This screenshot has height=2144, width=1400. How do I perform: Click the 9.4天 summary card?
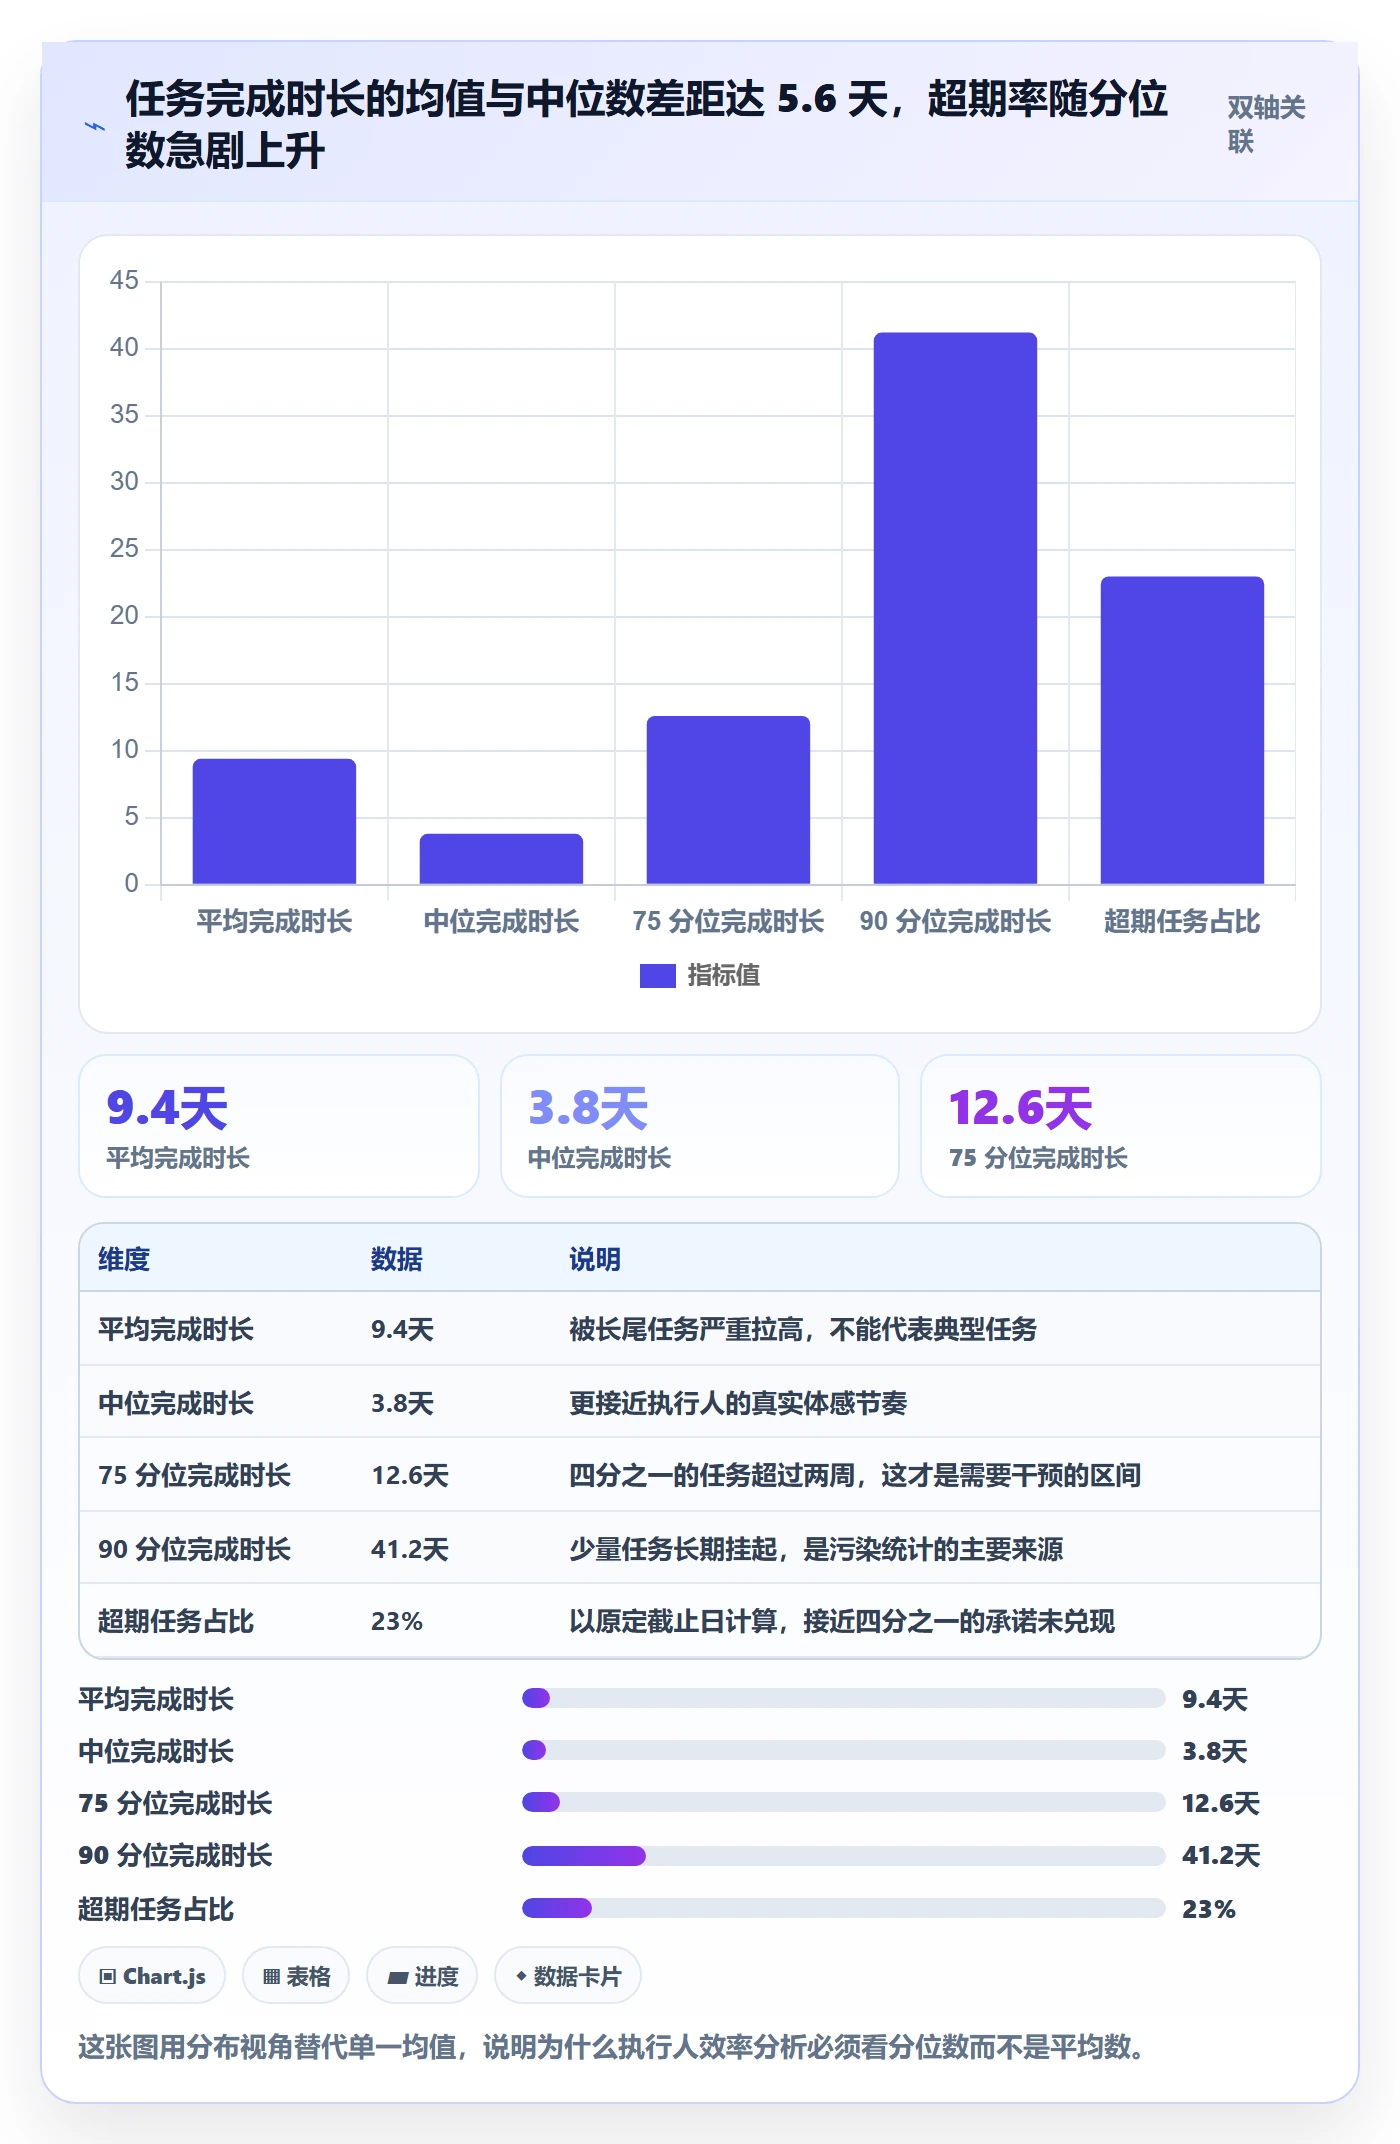click(x=279, y=1126)
